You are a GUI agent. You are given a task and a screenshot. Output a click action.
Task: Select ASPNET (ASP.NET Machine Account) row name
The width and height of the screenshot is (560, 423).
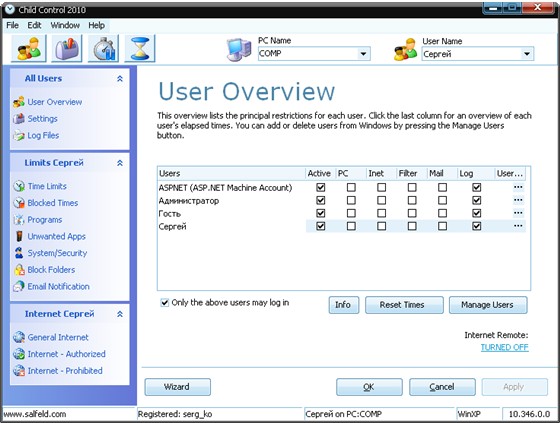(x=225, y=188)
